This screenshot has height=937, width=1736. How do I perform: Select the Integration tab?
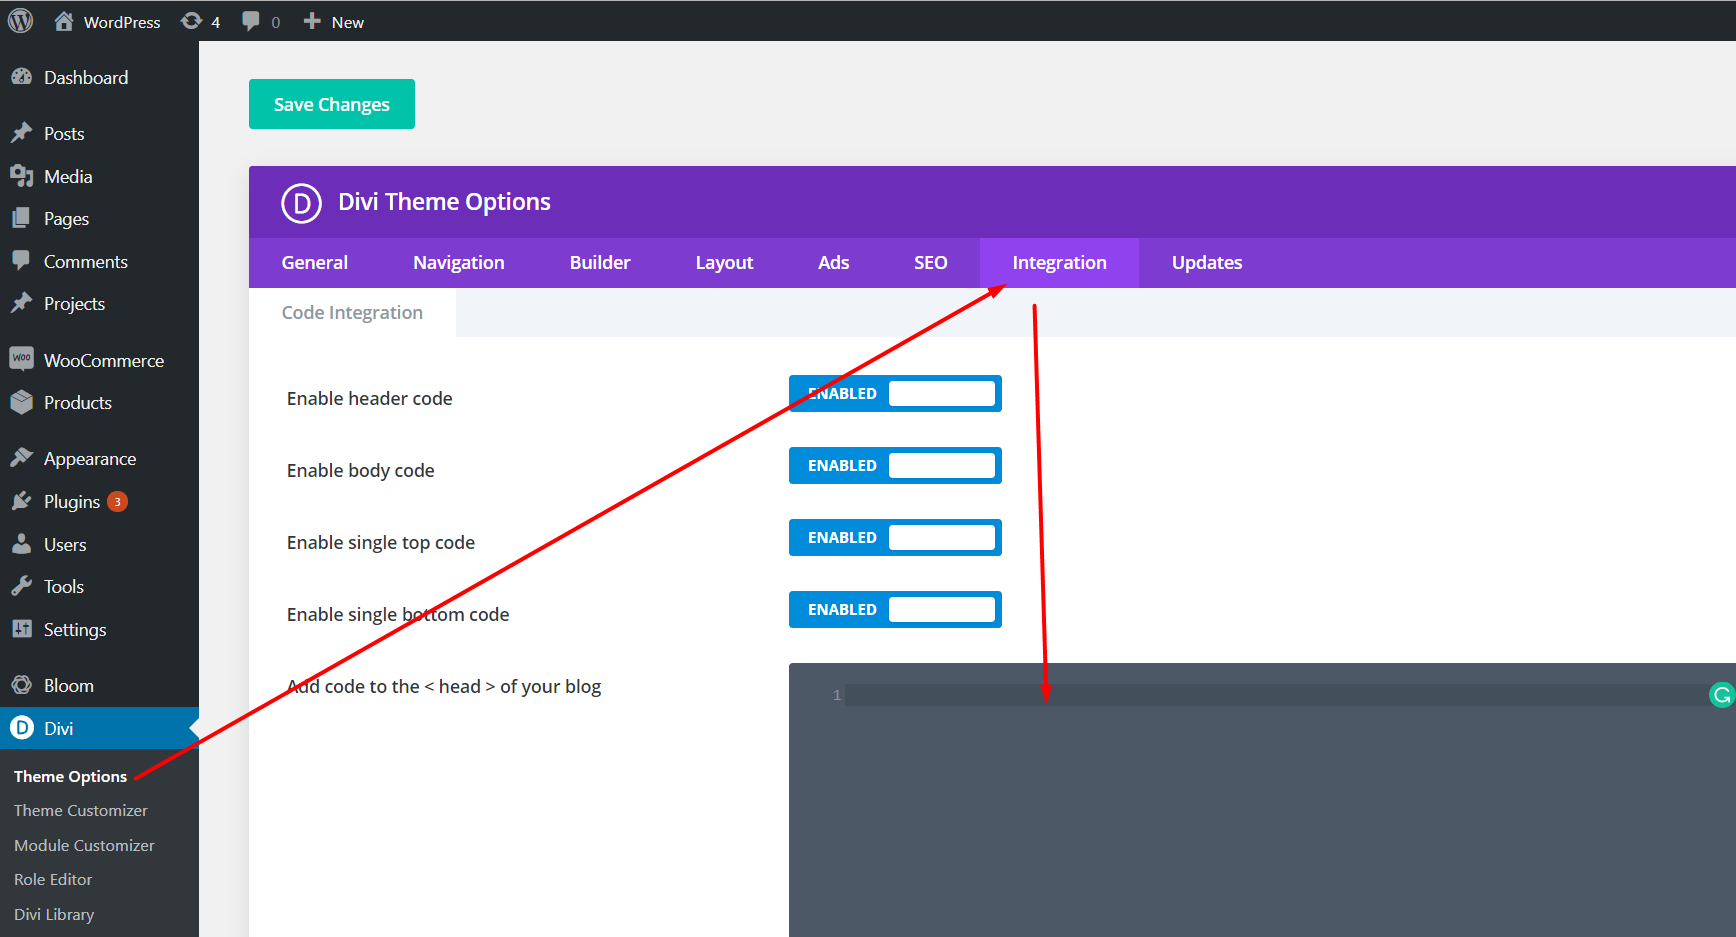click(1059, 263)
